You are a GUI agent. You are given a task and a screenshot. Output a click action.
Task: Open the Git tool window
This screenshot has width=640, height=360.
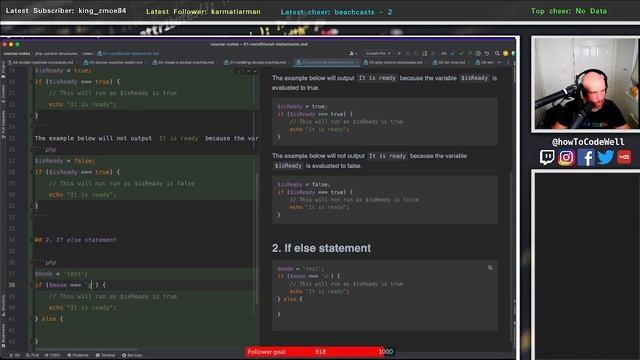pos(14,355)
